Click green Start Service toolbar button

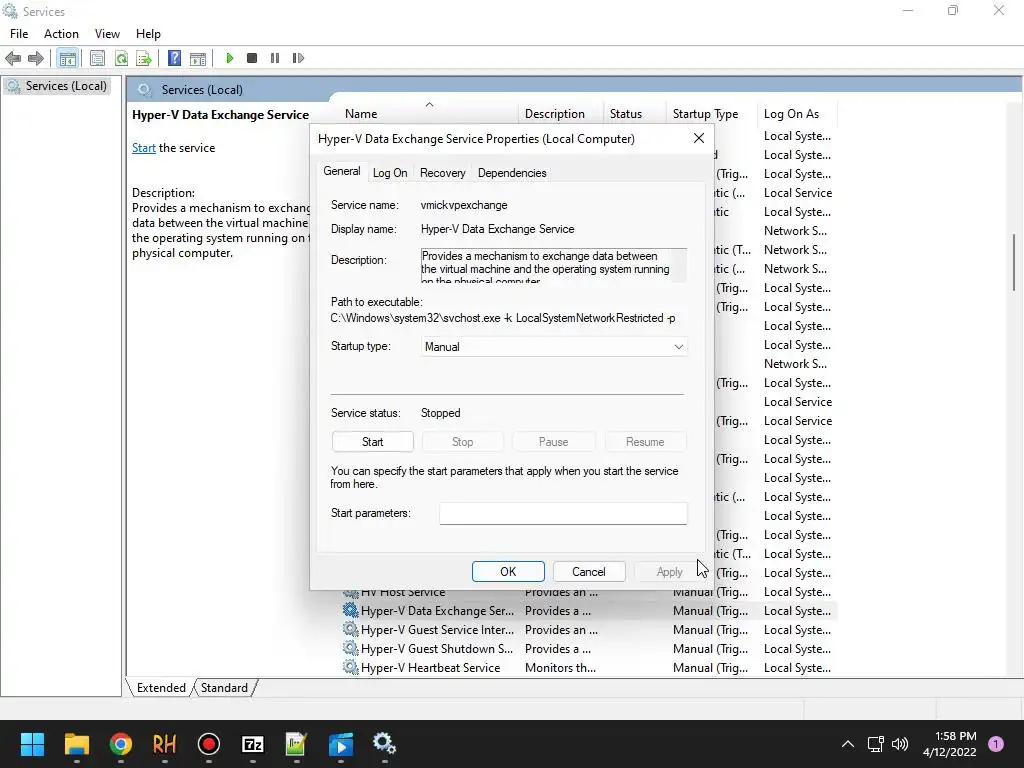click(229, 58)
